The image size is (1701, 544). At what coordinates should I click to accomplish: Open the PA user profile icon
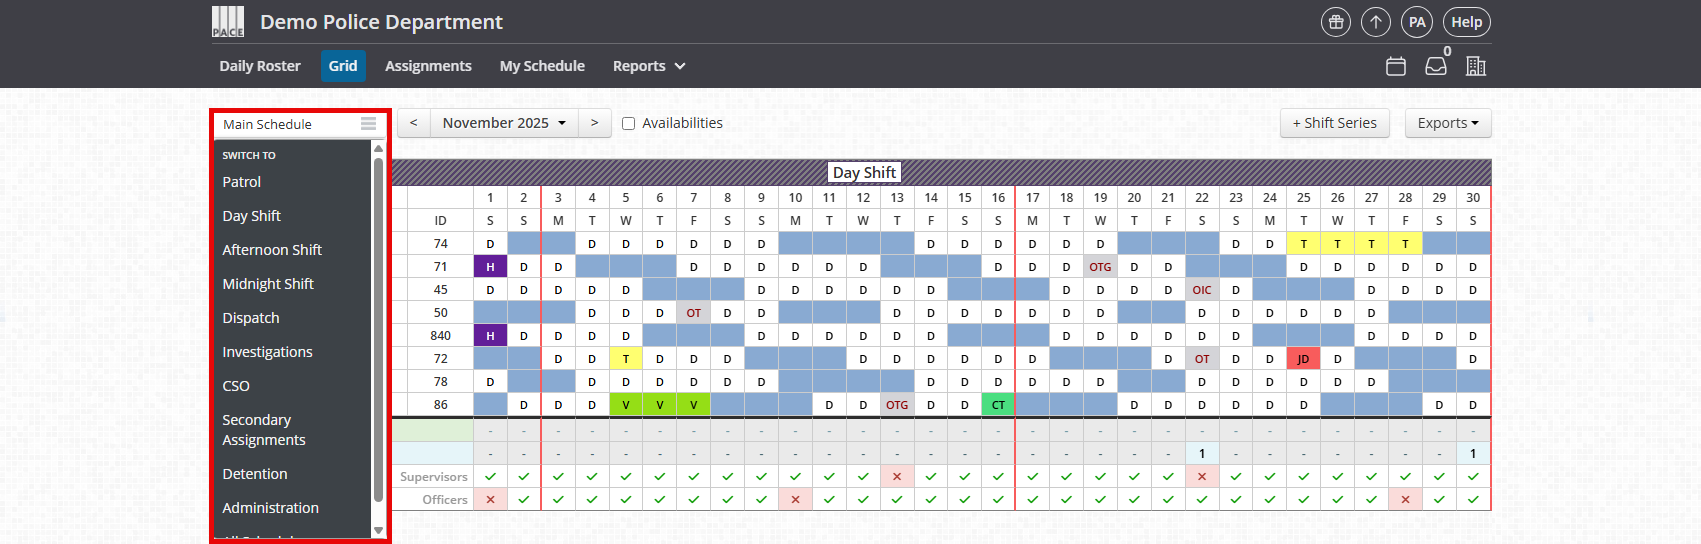pyautogui.click(x=1417, y=22)
